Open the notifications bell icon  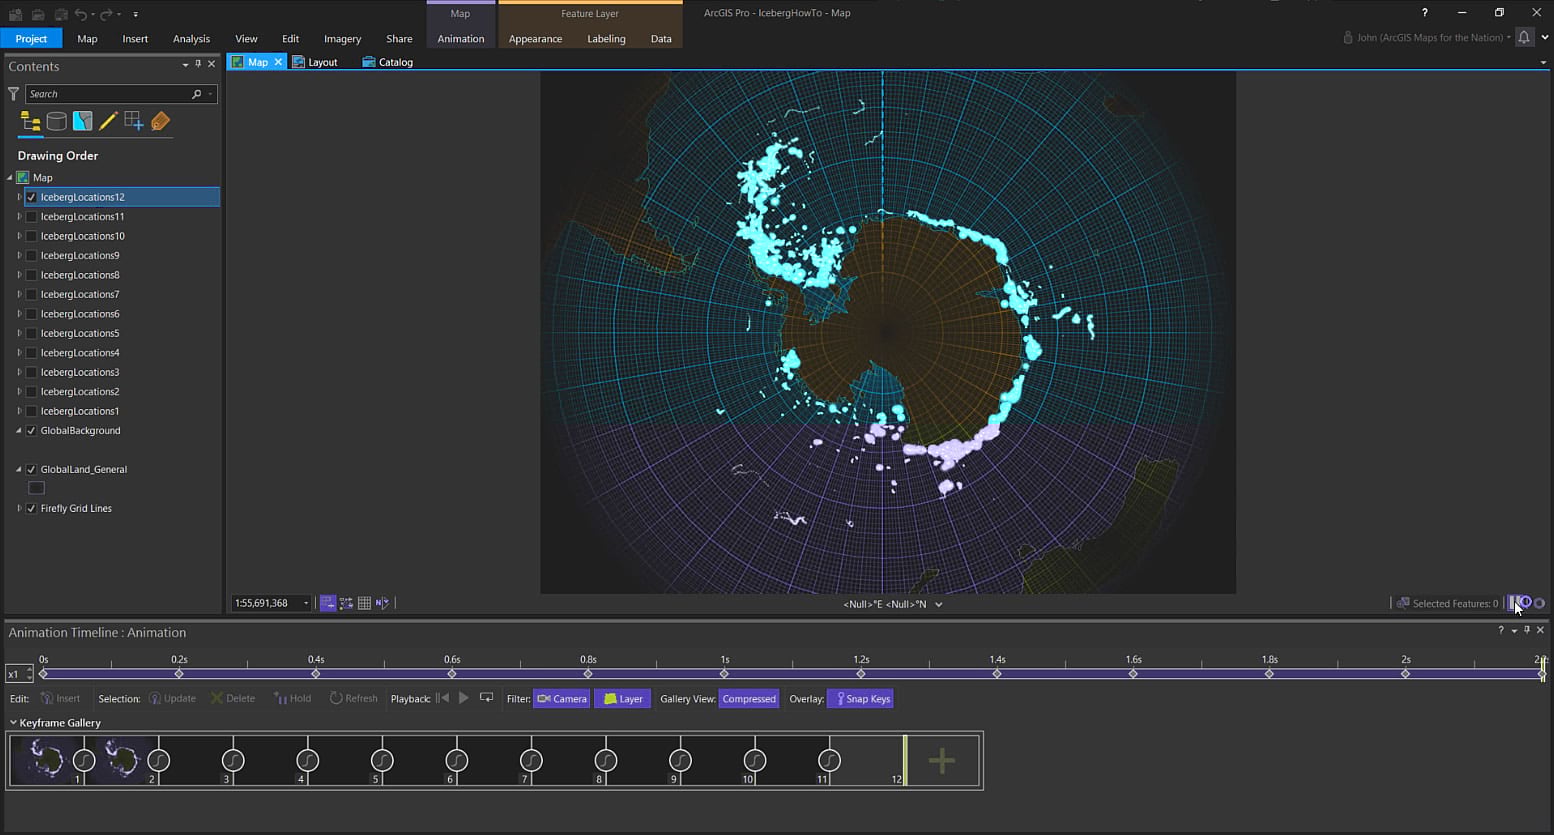(1523, 38)
